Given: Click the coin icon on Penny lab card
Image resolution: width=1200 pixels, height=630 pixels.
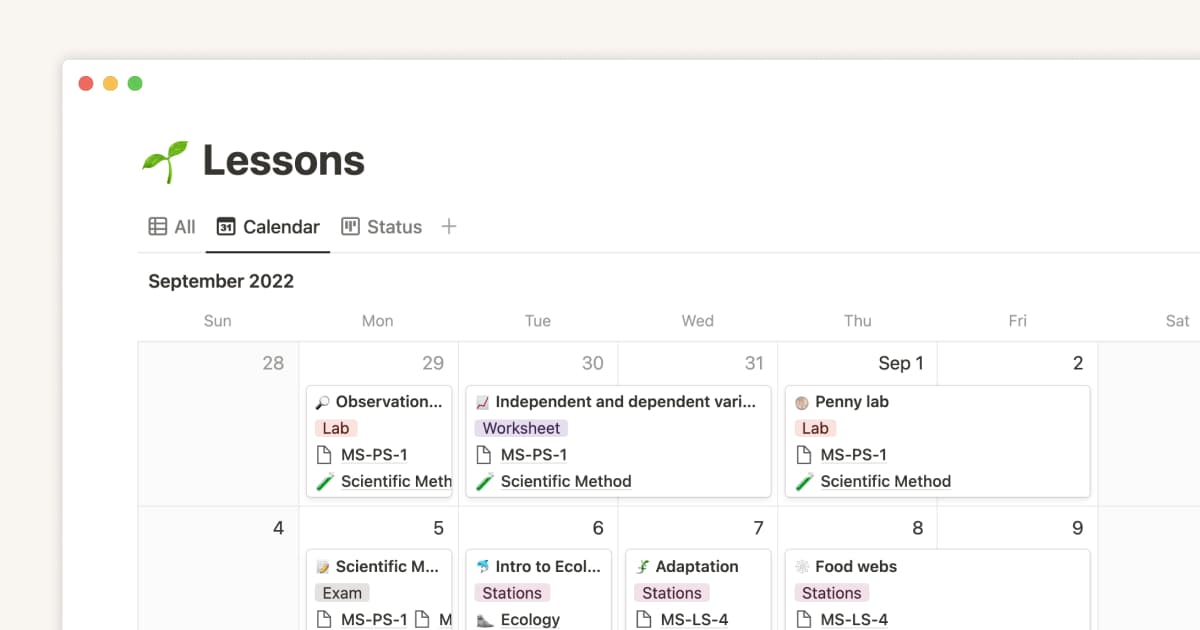Looking at the screenshot, I should tap(802, 402).
